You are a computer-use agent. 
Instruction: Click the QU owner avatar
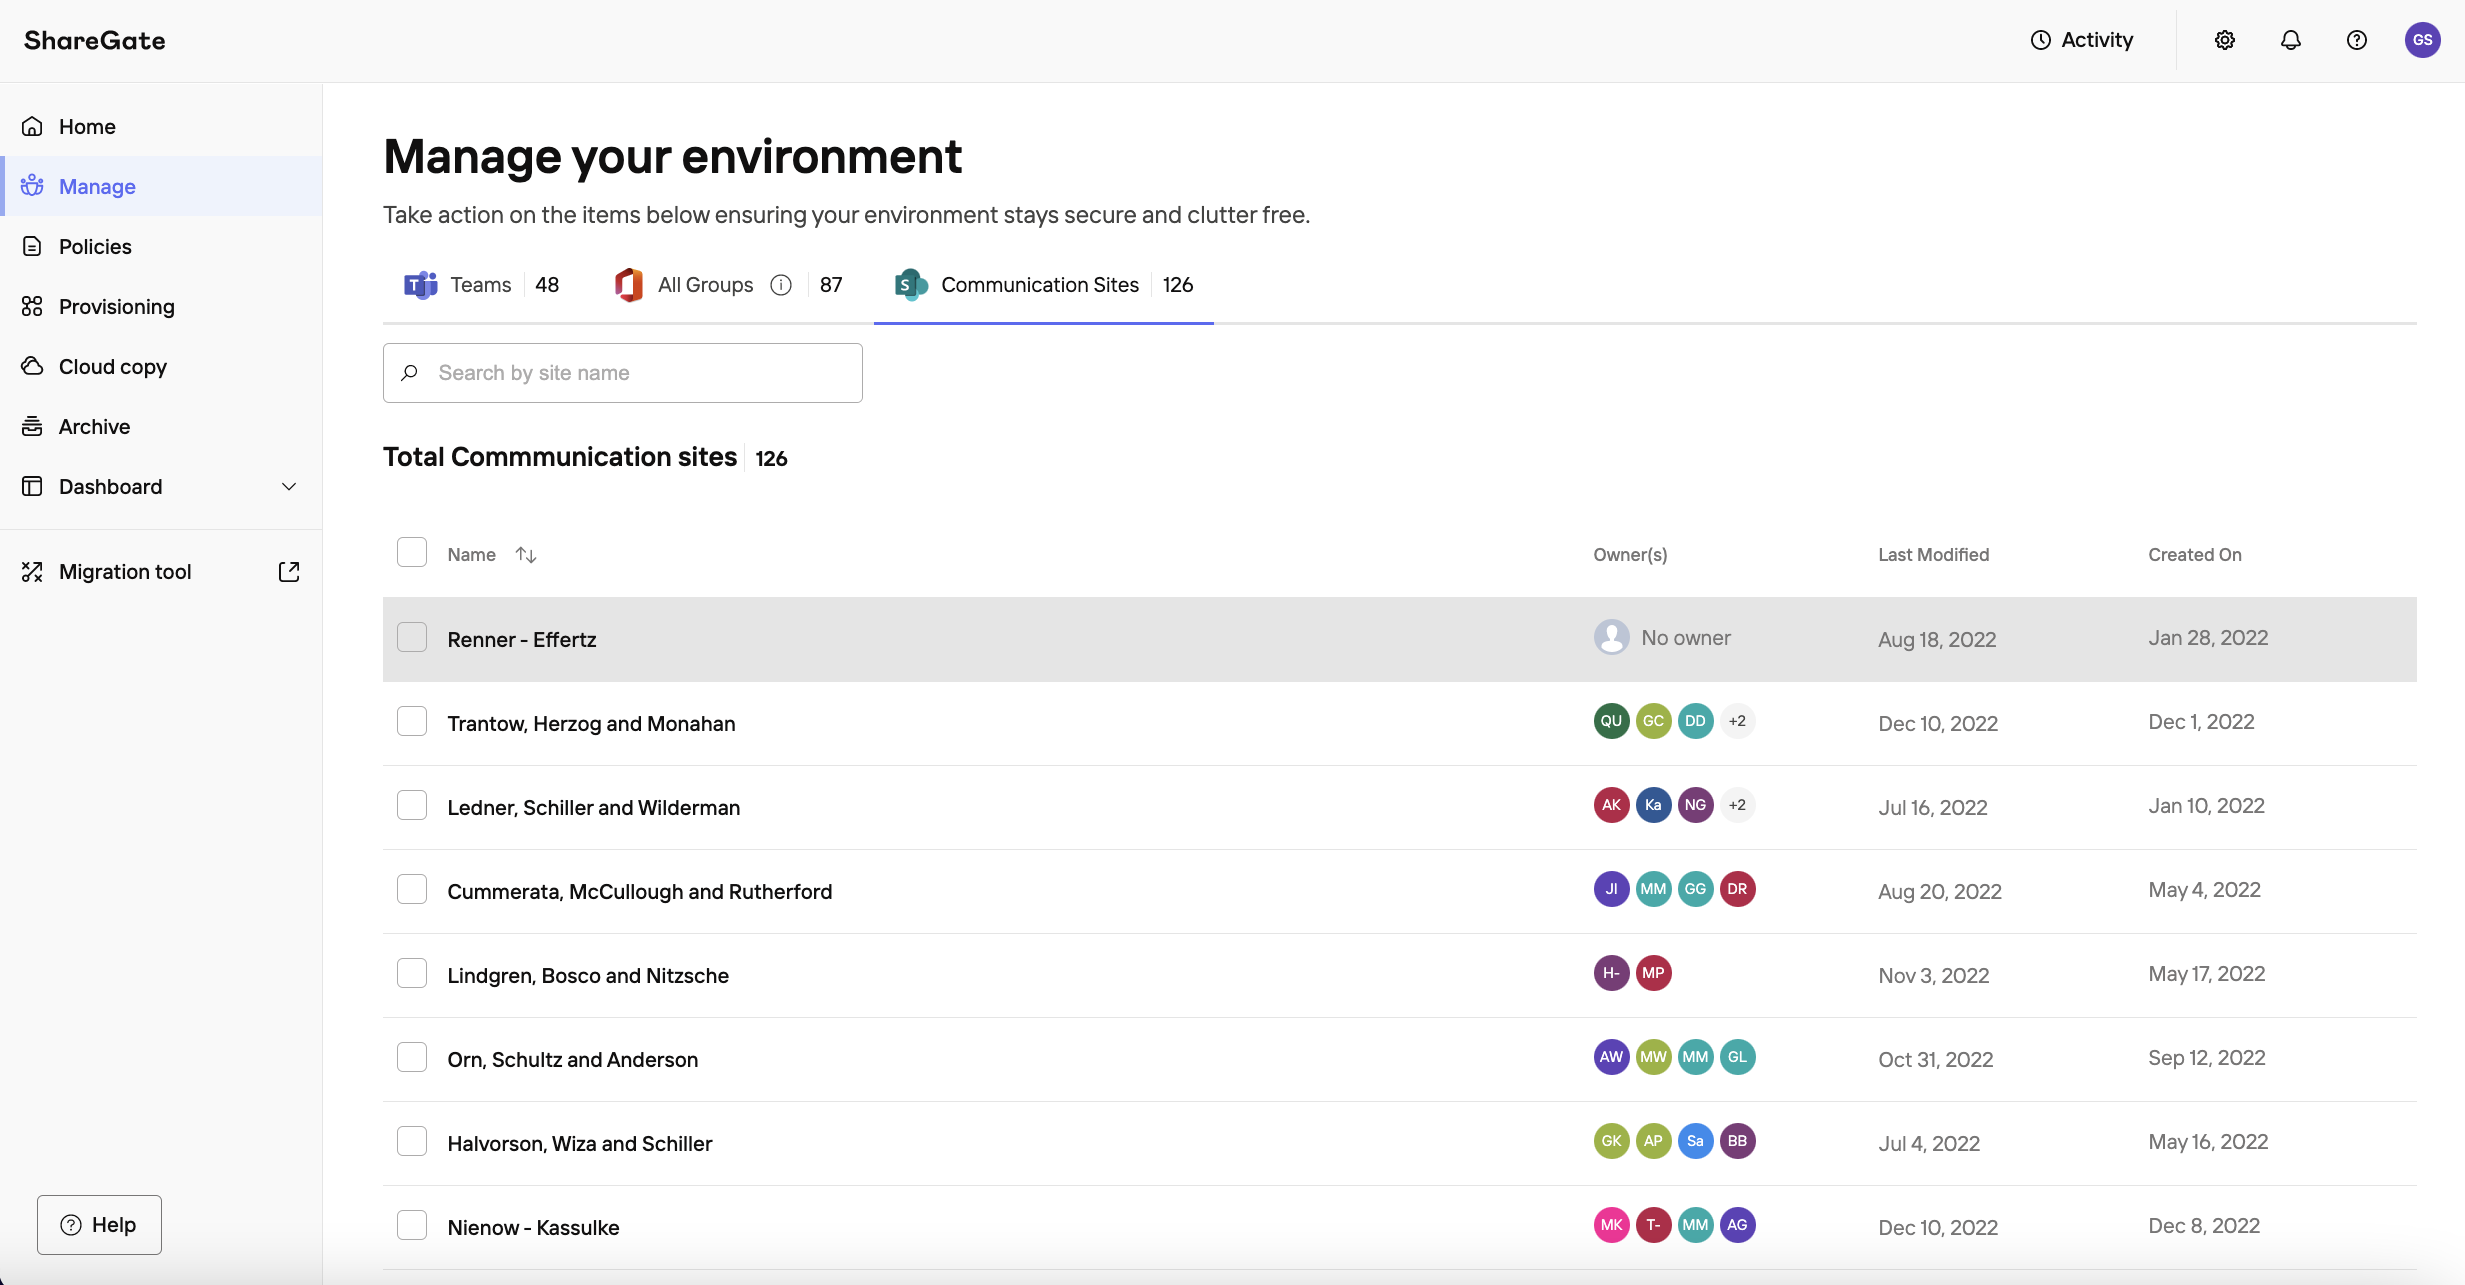pos(1611,721)
